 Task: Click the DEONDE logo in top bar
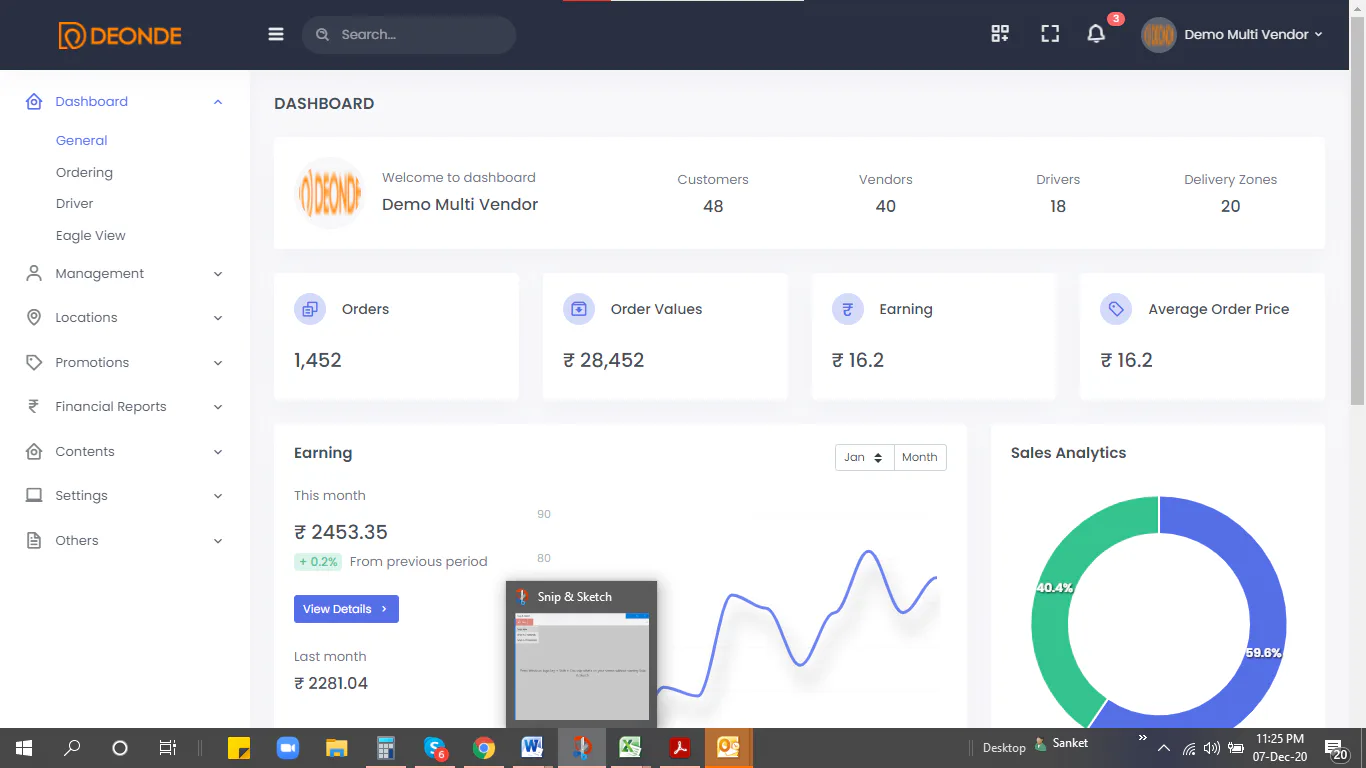tap(120, 36)
